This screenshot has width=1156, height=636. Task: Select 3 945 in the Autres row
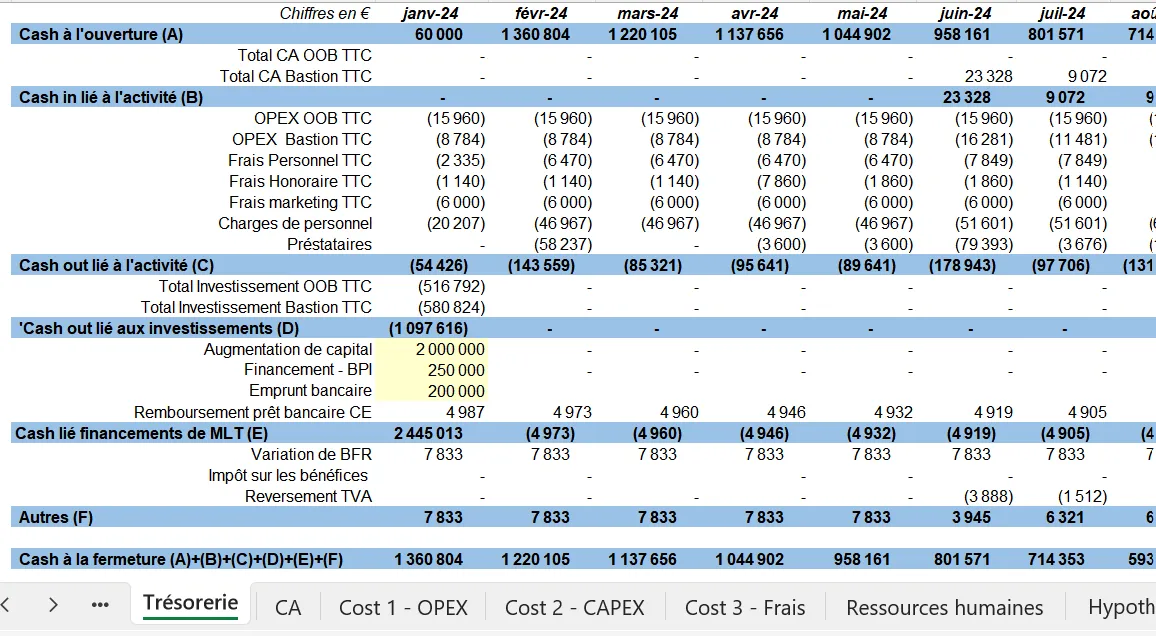(971, 517)
